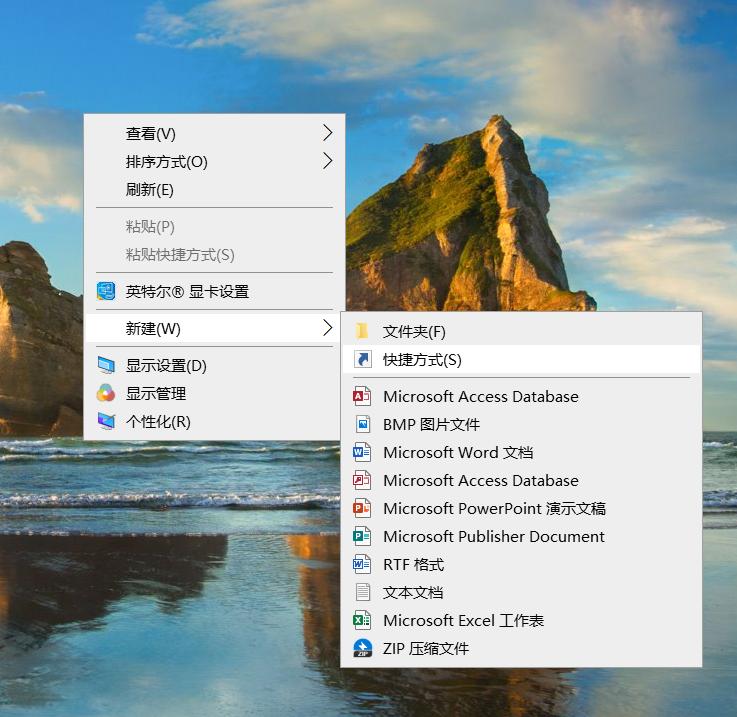Create a new RTF 格式 file
The height and width of the screenshot is (717, 737).
tap(521, 564)
